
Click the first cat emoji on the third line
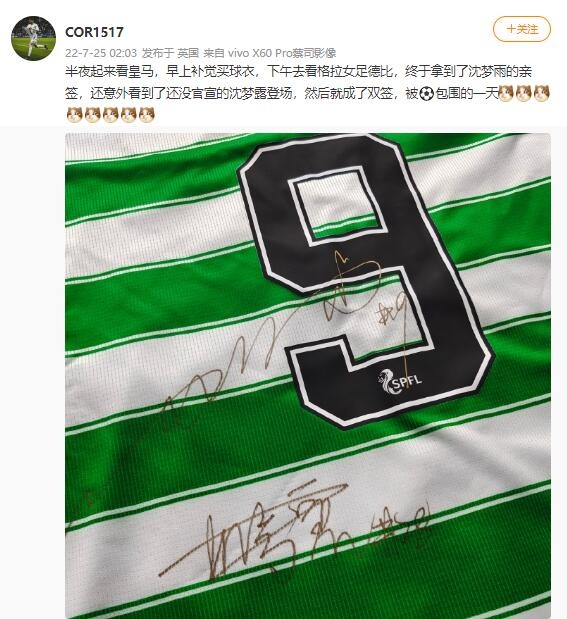(74, 115)
